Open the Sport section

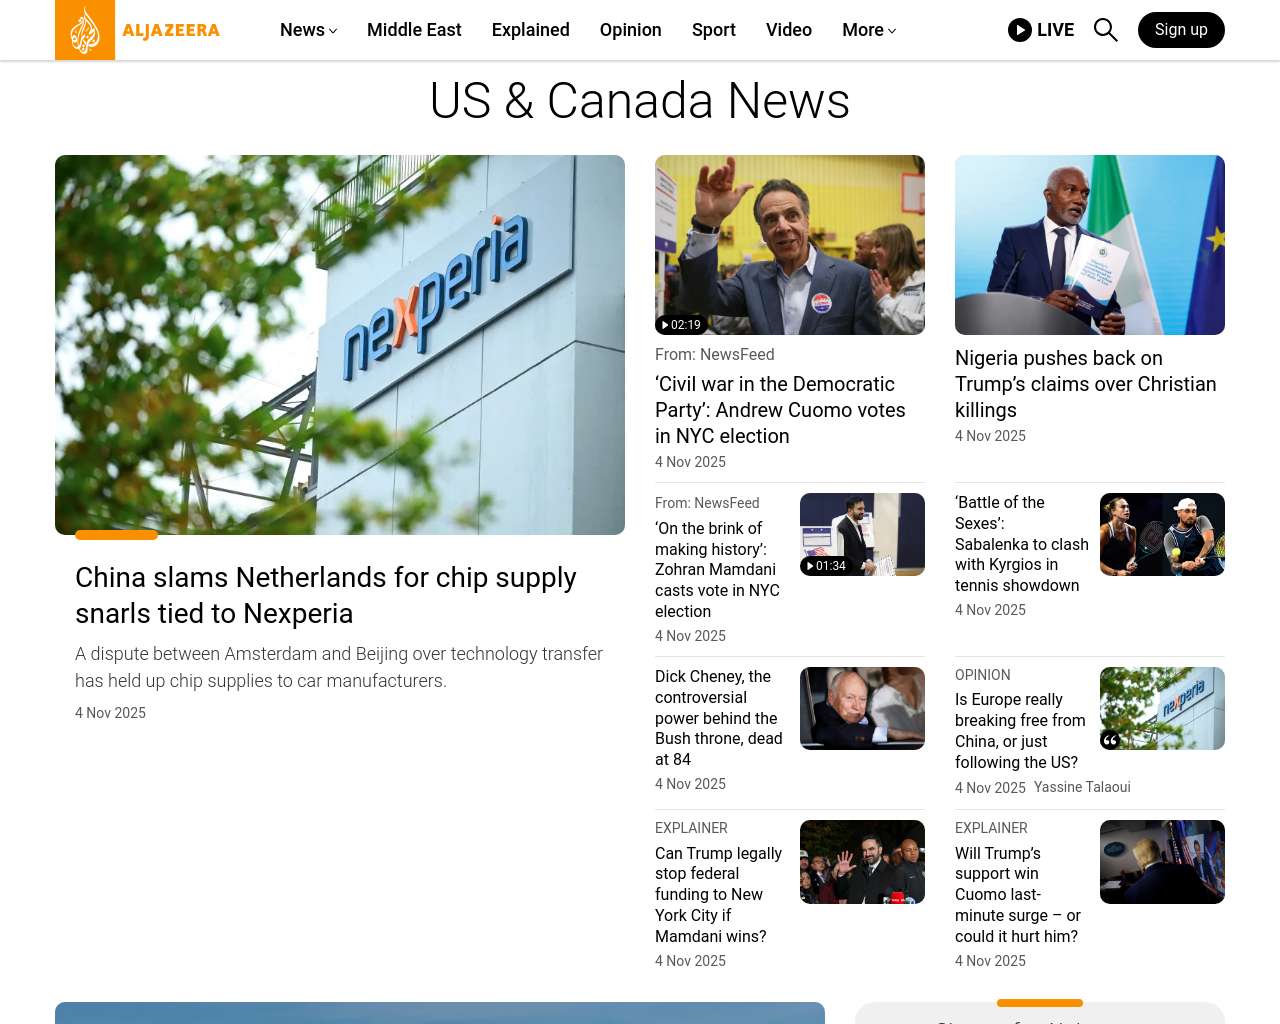tap(713, 30)
